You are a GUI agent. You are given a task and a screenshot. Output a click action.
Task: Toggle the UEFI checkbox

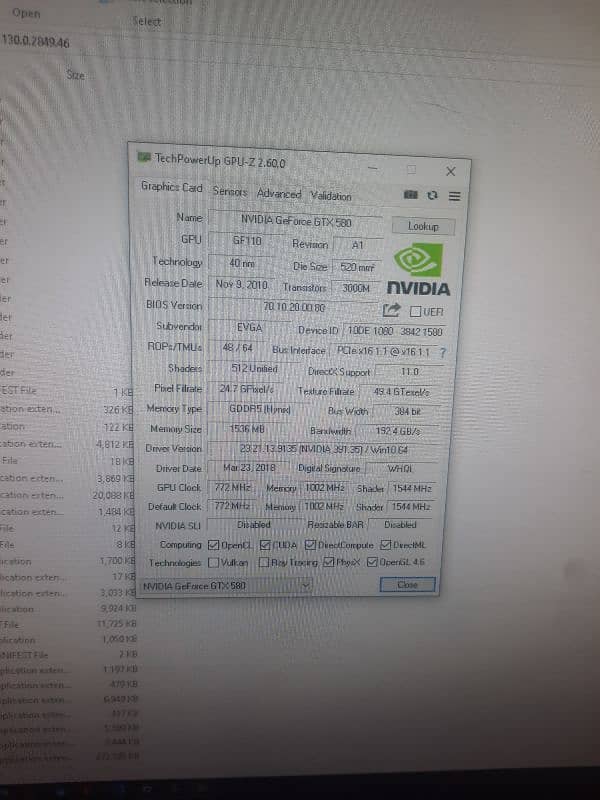(415, 311)
